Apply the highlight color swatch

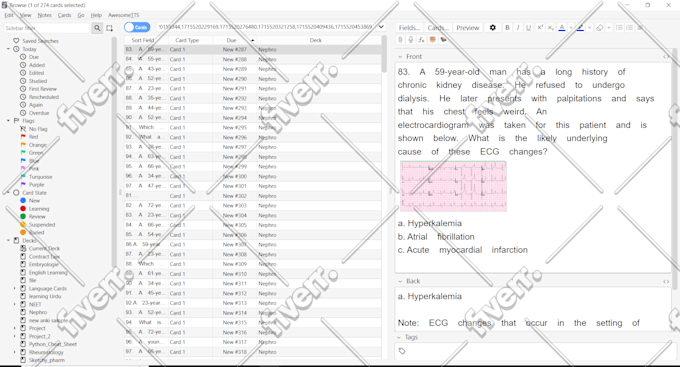coord(580,28)
